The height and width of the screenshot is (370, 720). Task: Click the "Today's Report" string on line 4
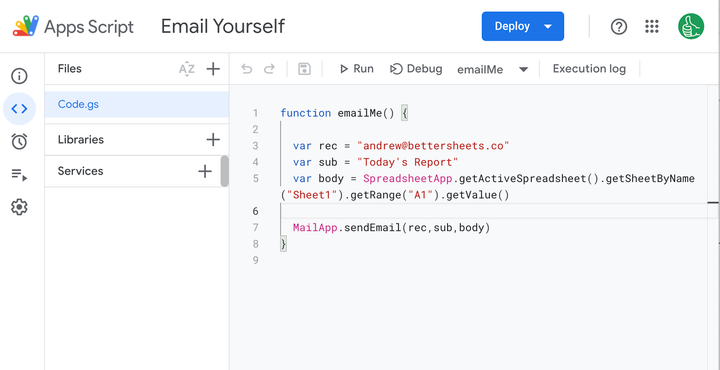coord(407,163)
